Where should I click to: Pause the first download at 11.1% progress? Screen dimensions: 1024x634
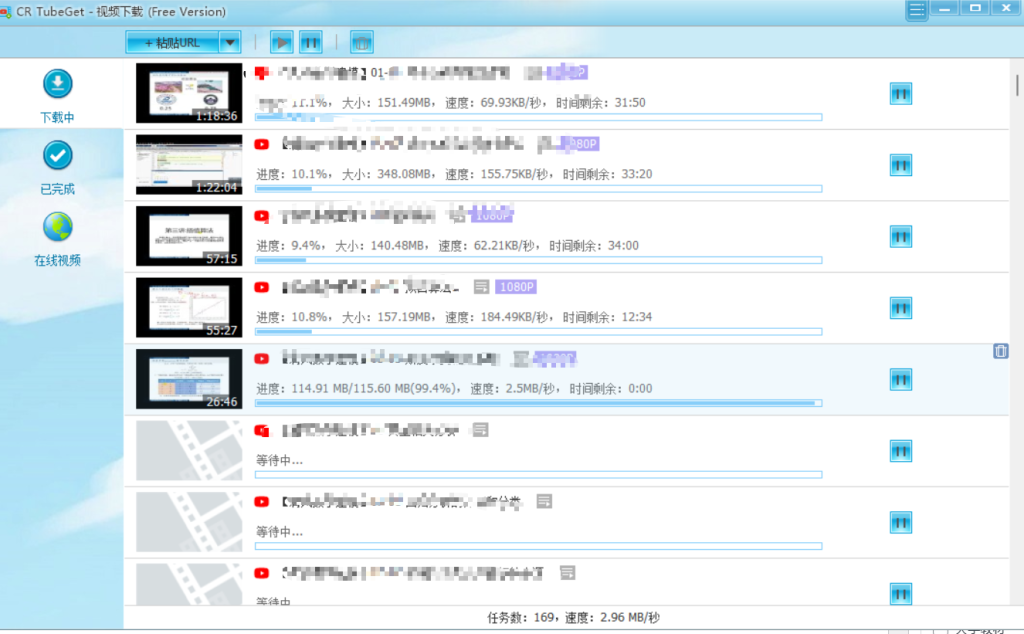(x=901, y=93)
